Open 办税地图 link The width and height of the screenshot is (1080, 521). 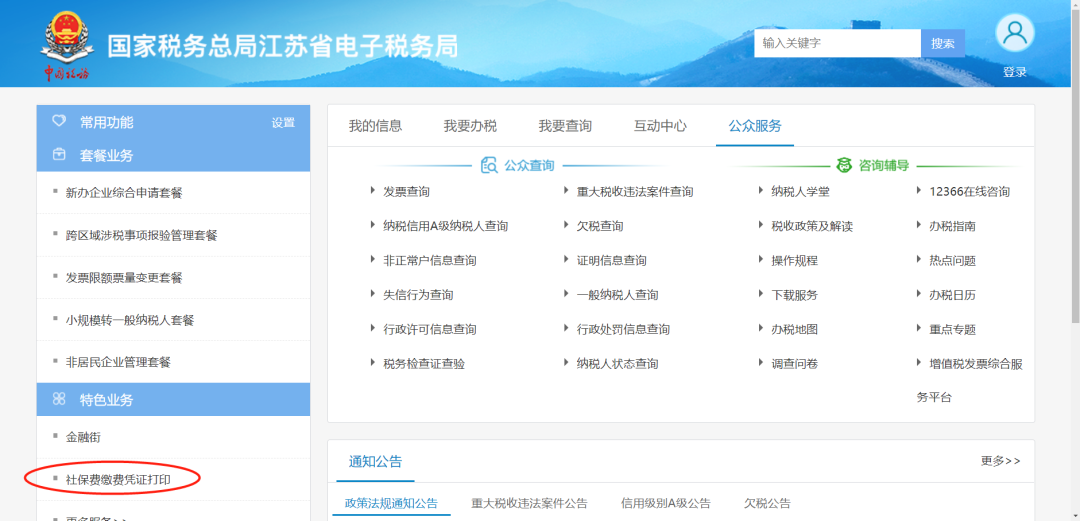(795, 329)
